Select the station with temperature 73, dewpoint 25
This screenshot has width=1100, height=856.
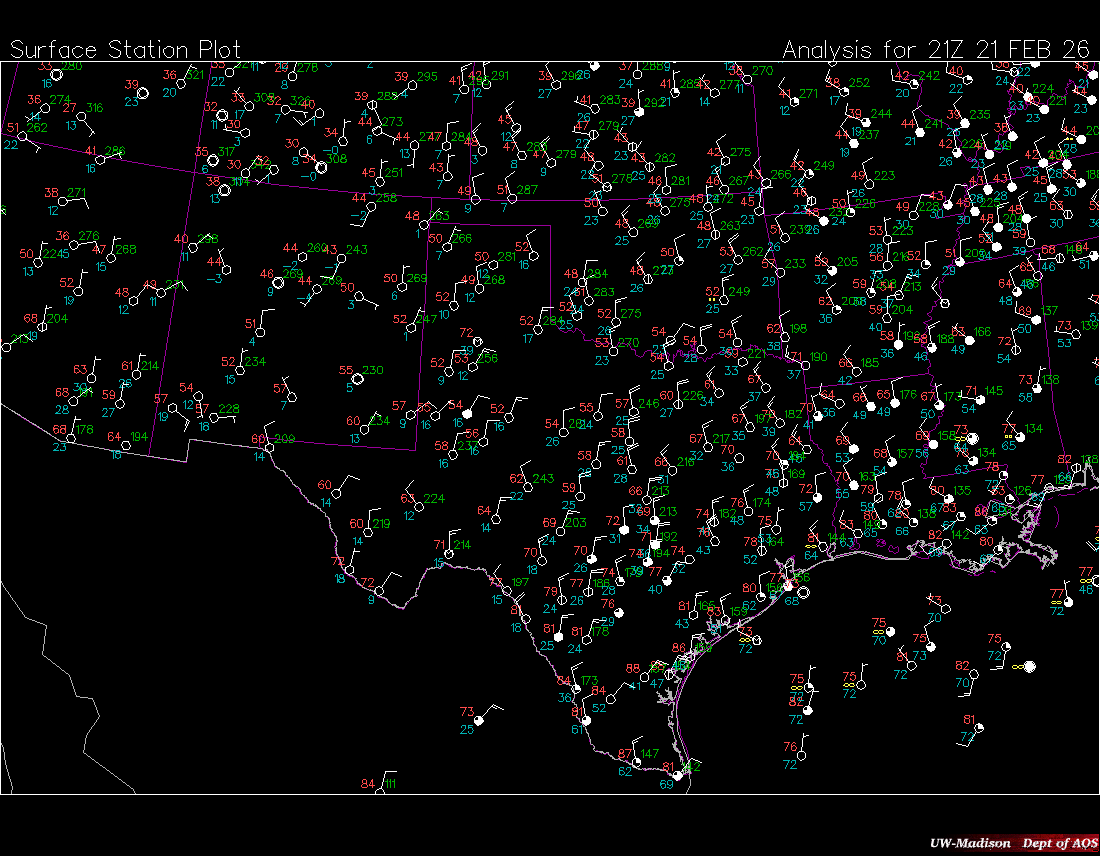pos(479,719)
